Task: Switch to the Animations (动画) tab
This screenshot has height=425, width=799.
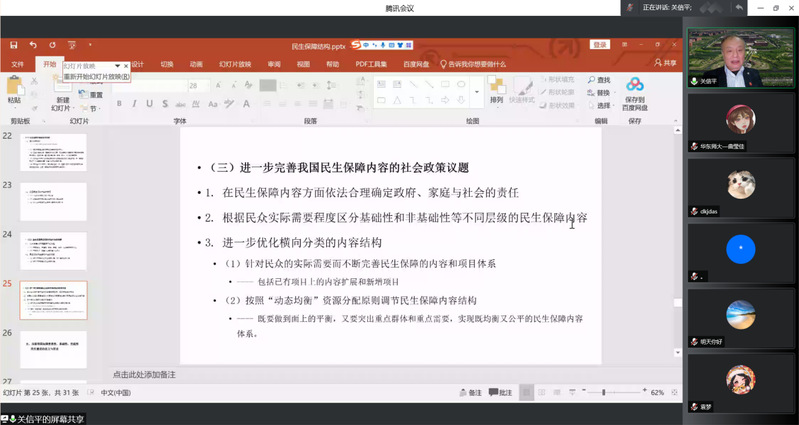Action: tap(196, 64)
